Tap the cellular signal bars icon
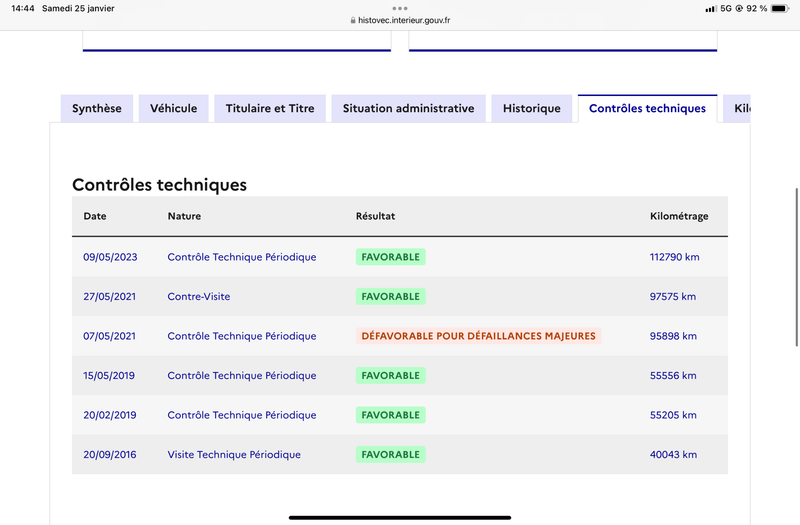The image size is (800, 525). [711, 9]
